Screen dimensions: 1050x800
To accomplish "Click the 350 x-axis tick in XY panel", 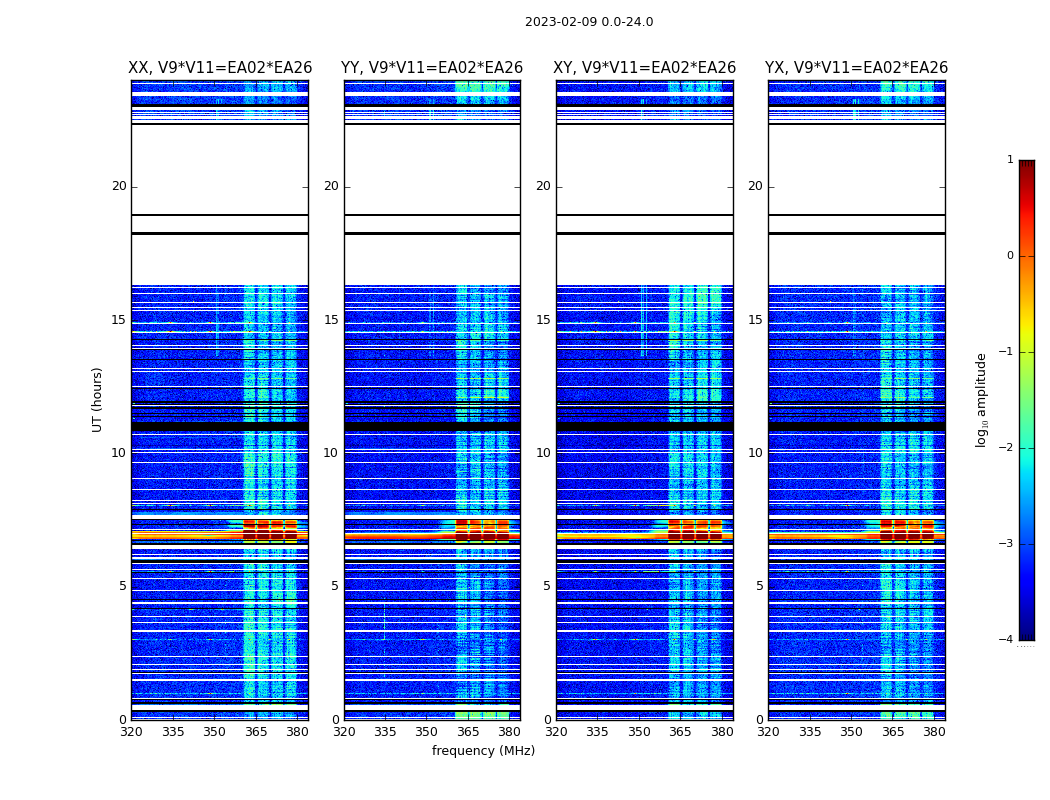I will tap(639, 732).
